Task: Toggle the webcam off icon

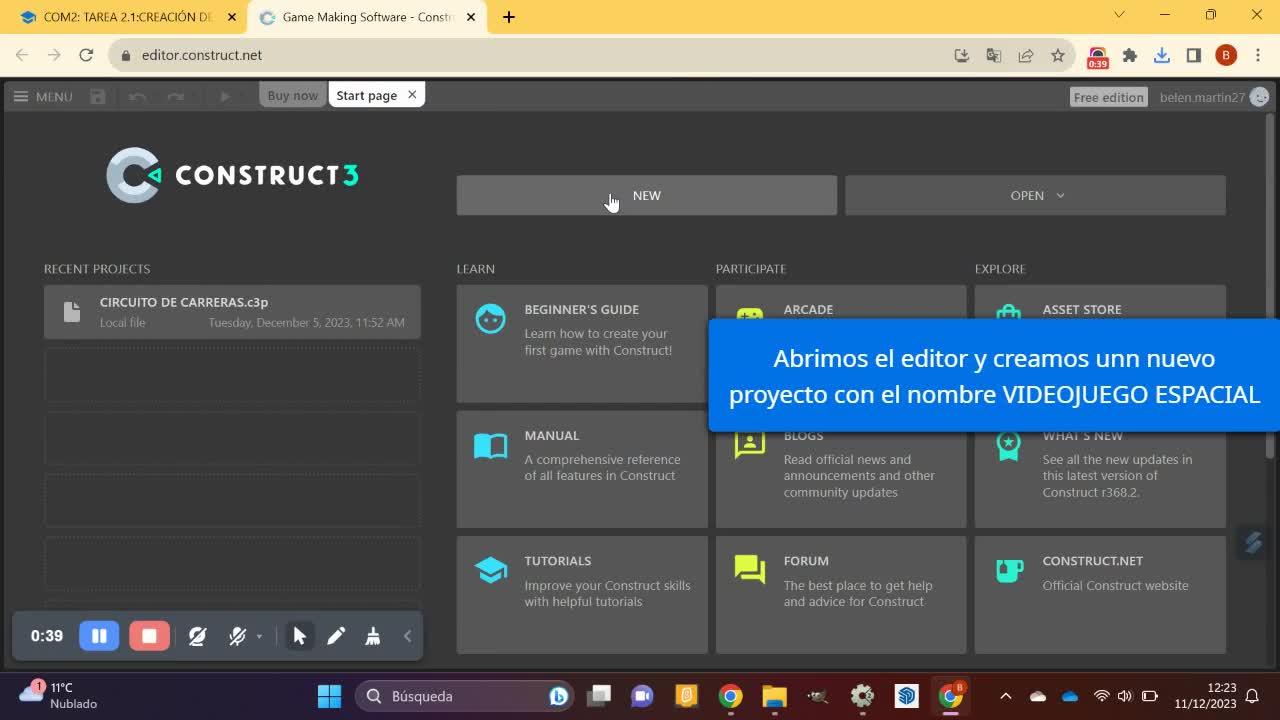Action: pos(197,636)
